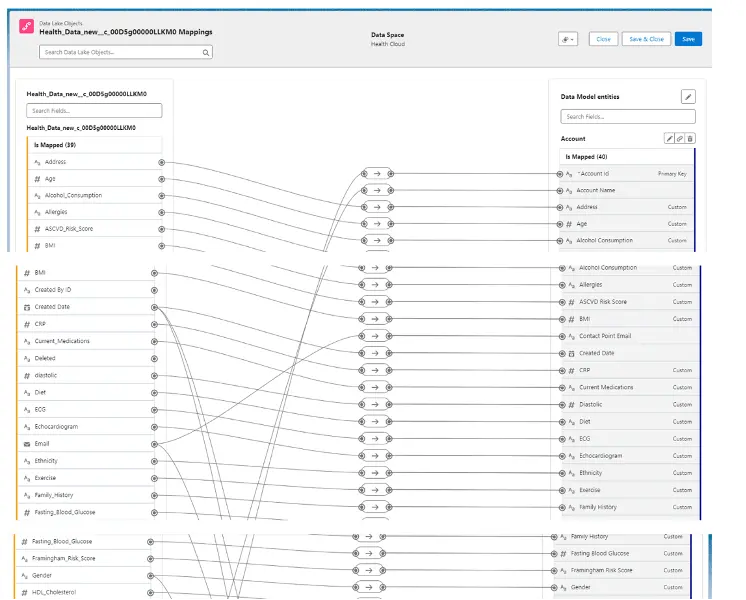Select the Fasting Blood Glucose target field
This screenshot has height=600, width=746.
coord(622,553)
